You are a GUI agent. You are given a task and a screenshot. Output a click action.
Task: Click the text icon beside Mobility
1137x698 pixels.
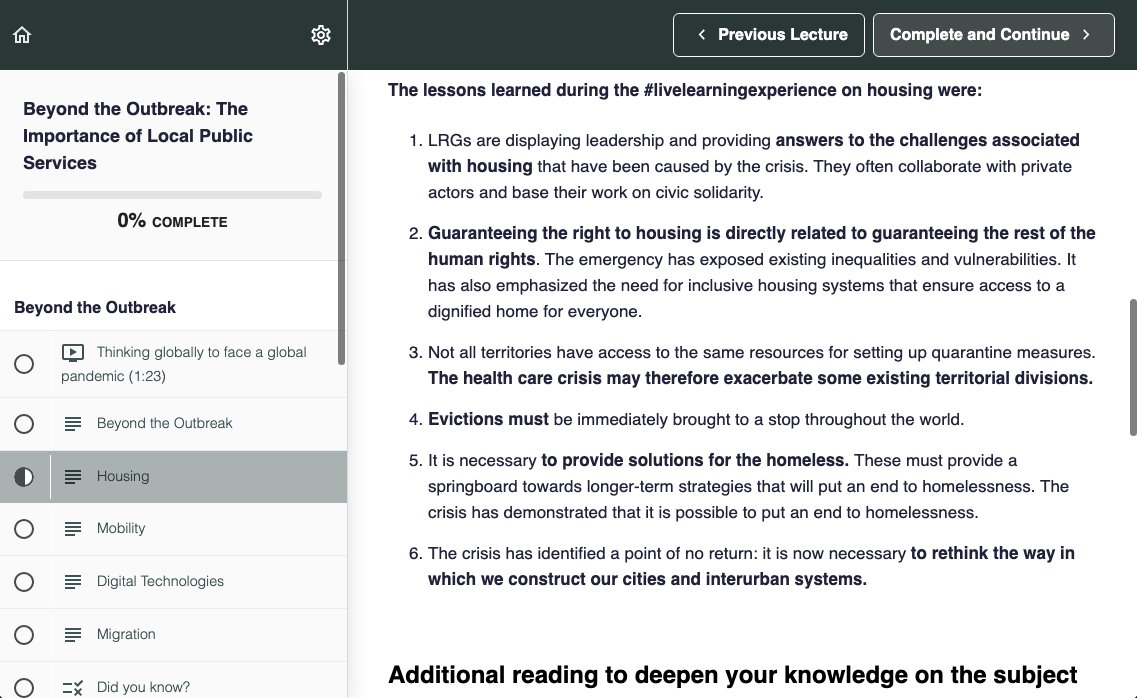click(73, 529)
